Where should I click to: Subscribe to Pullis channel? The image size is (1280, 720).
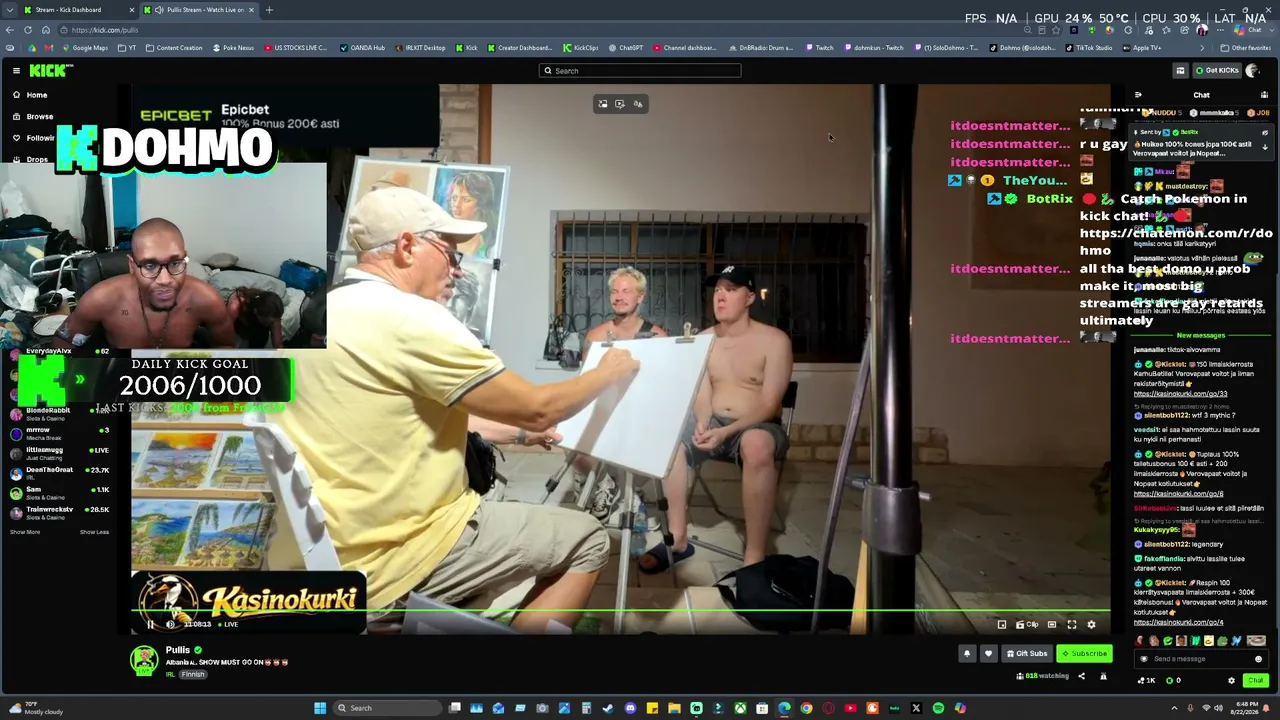point(1084,654)
